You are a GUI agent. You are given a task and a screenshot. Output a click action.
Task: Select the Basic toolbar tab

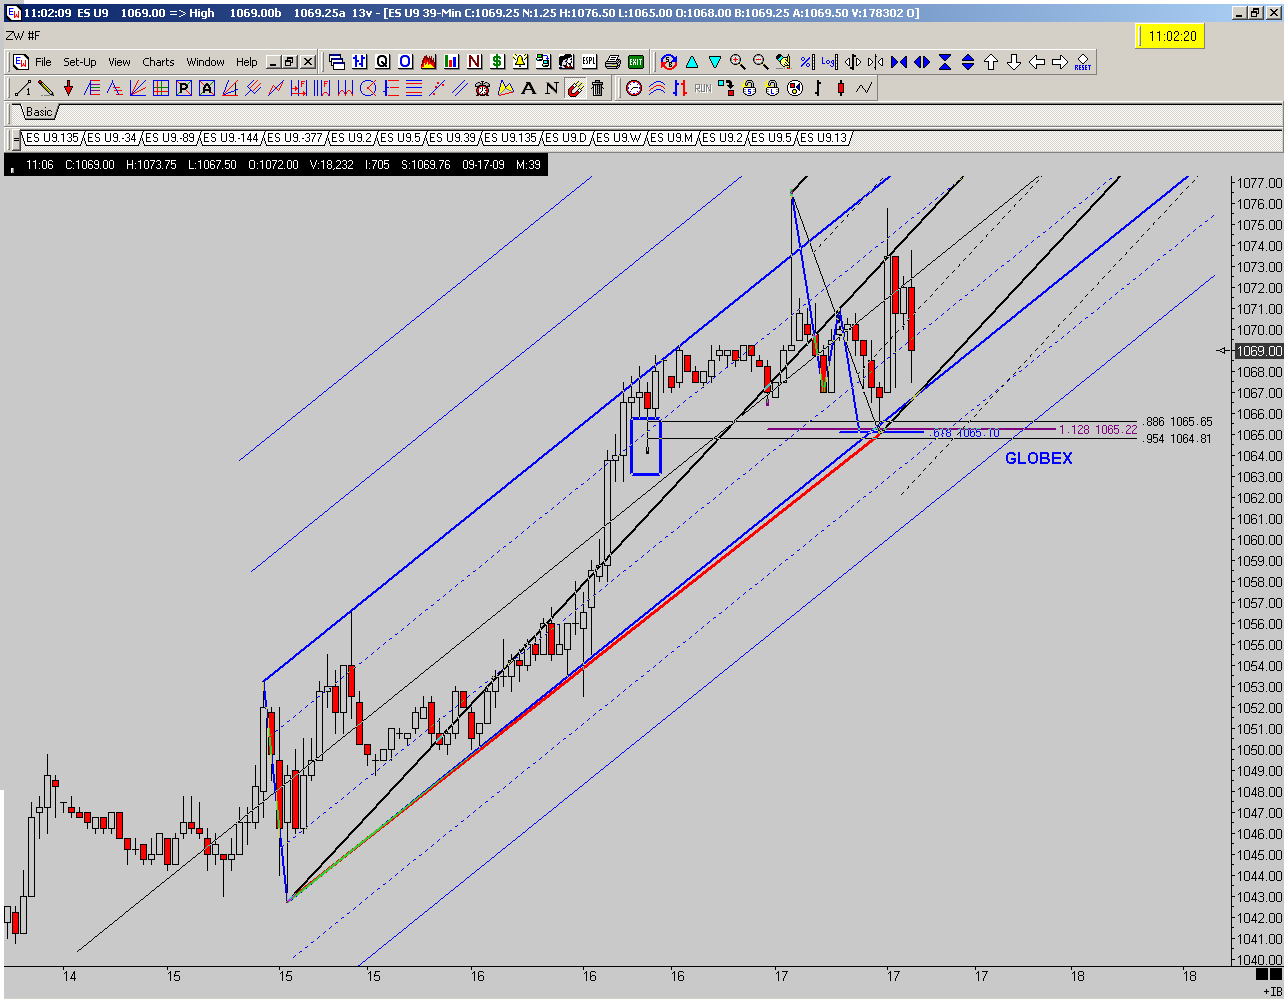tap(39, 112)
